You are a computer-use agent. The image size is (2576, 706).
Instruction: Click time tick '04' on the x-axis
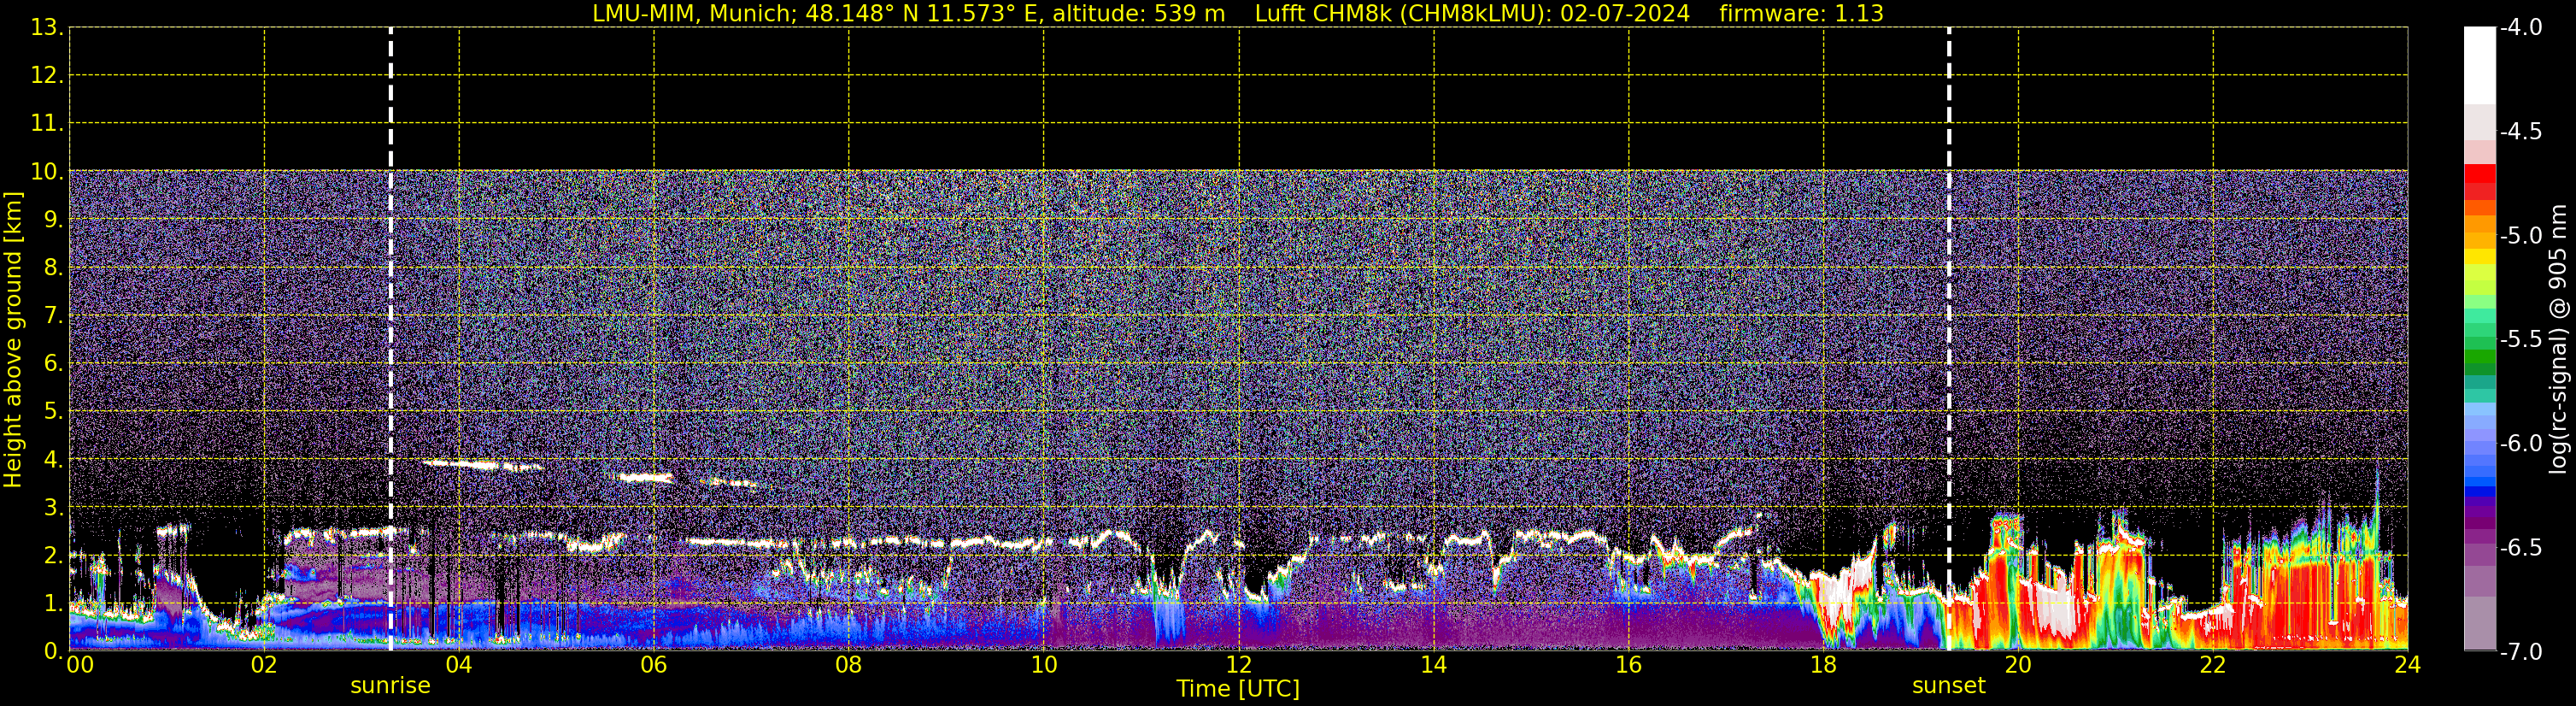459,665
